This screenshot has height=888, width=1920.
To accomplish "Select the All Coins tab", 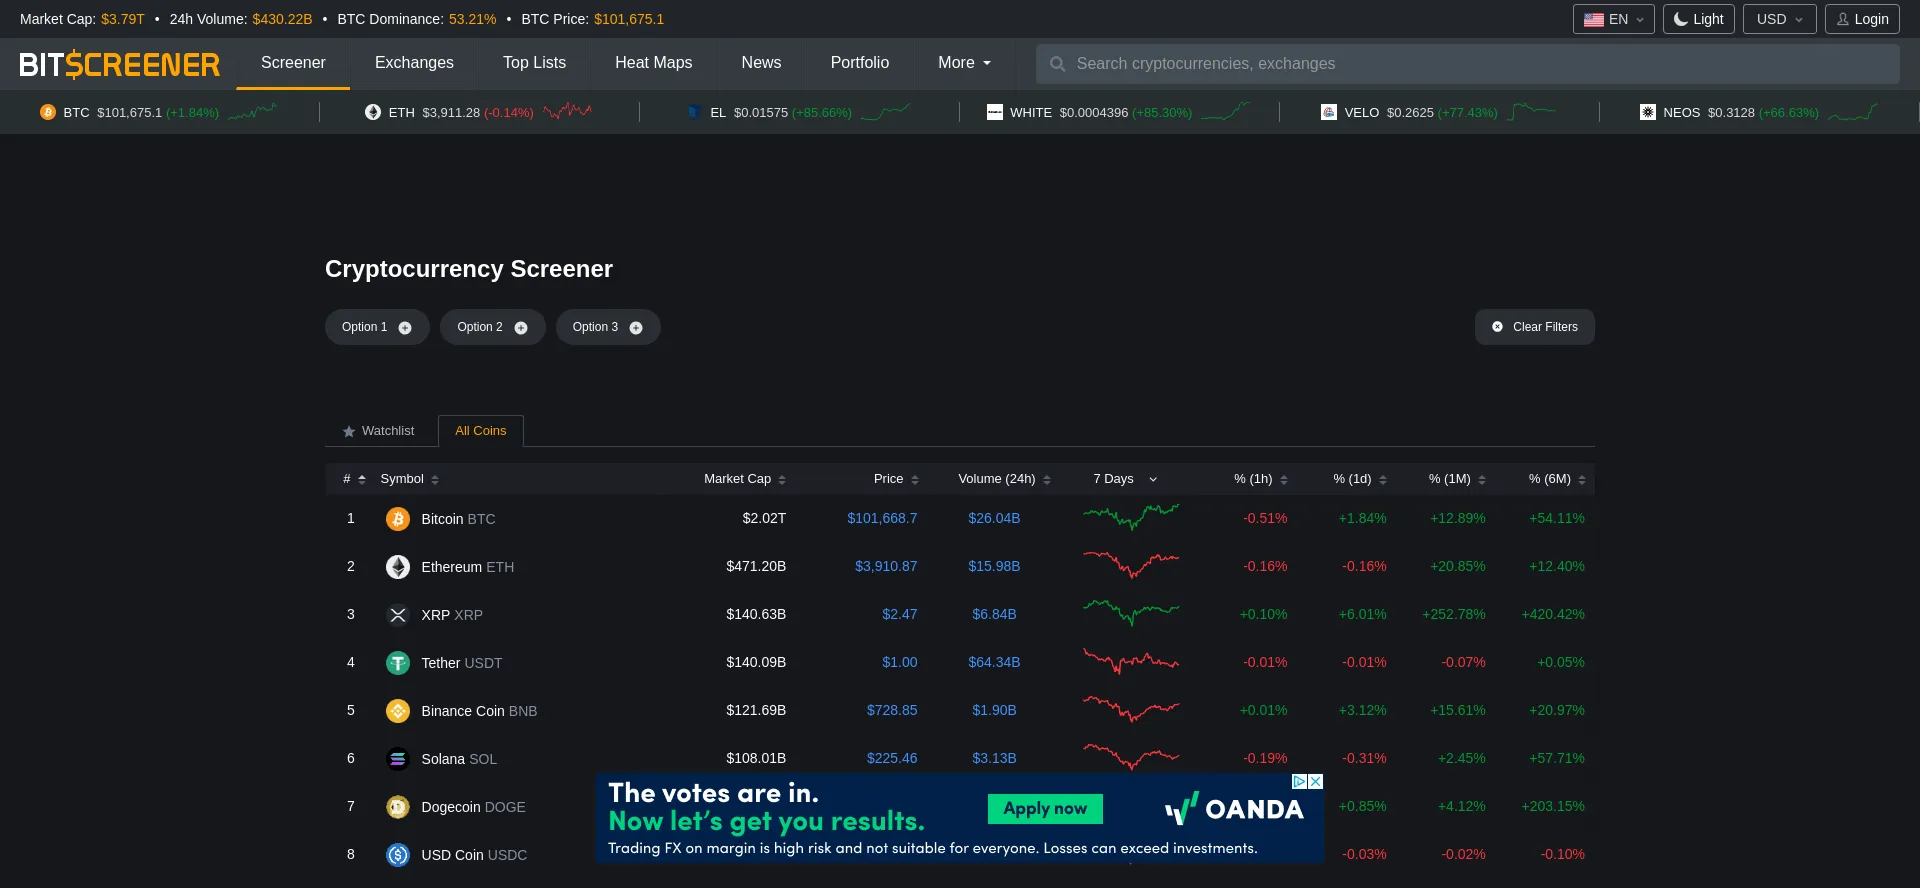I will tap(481, 431).
